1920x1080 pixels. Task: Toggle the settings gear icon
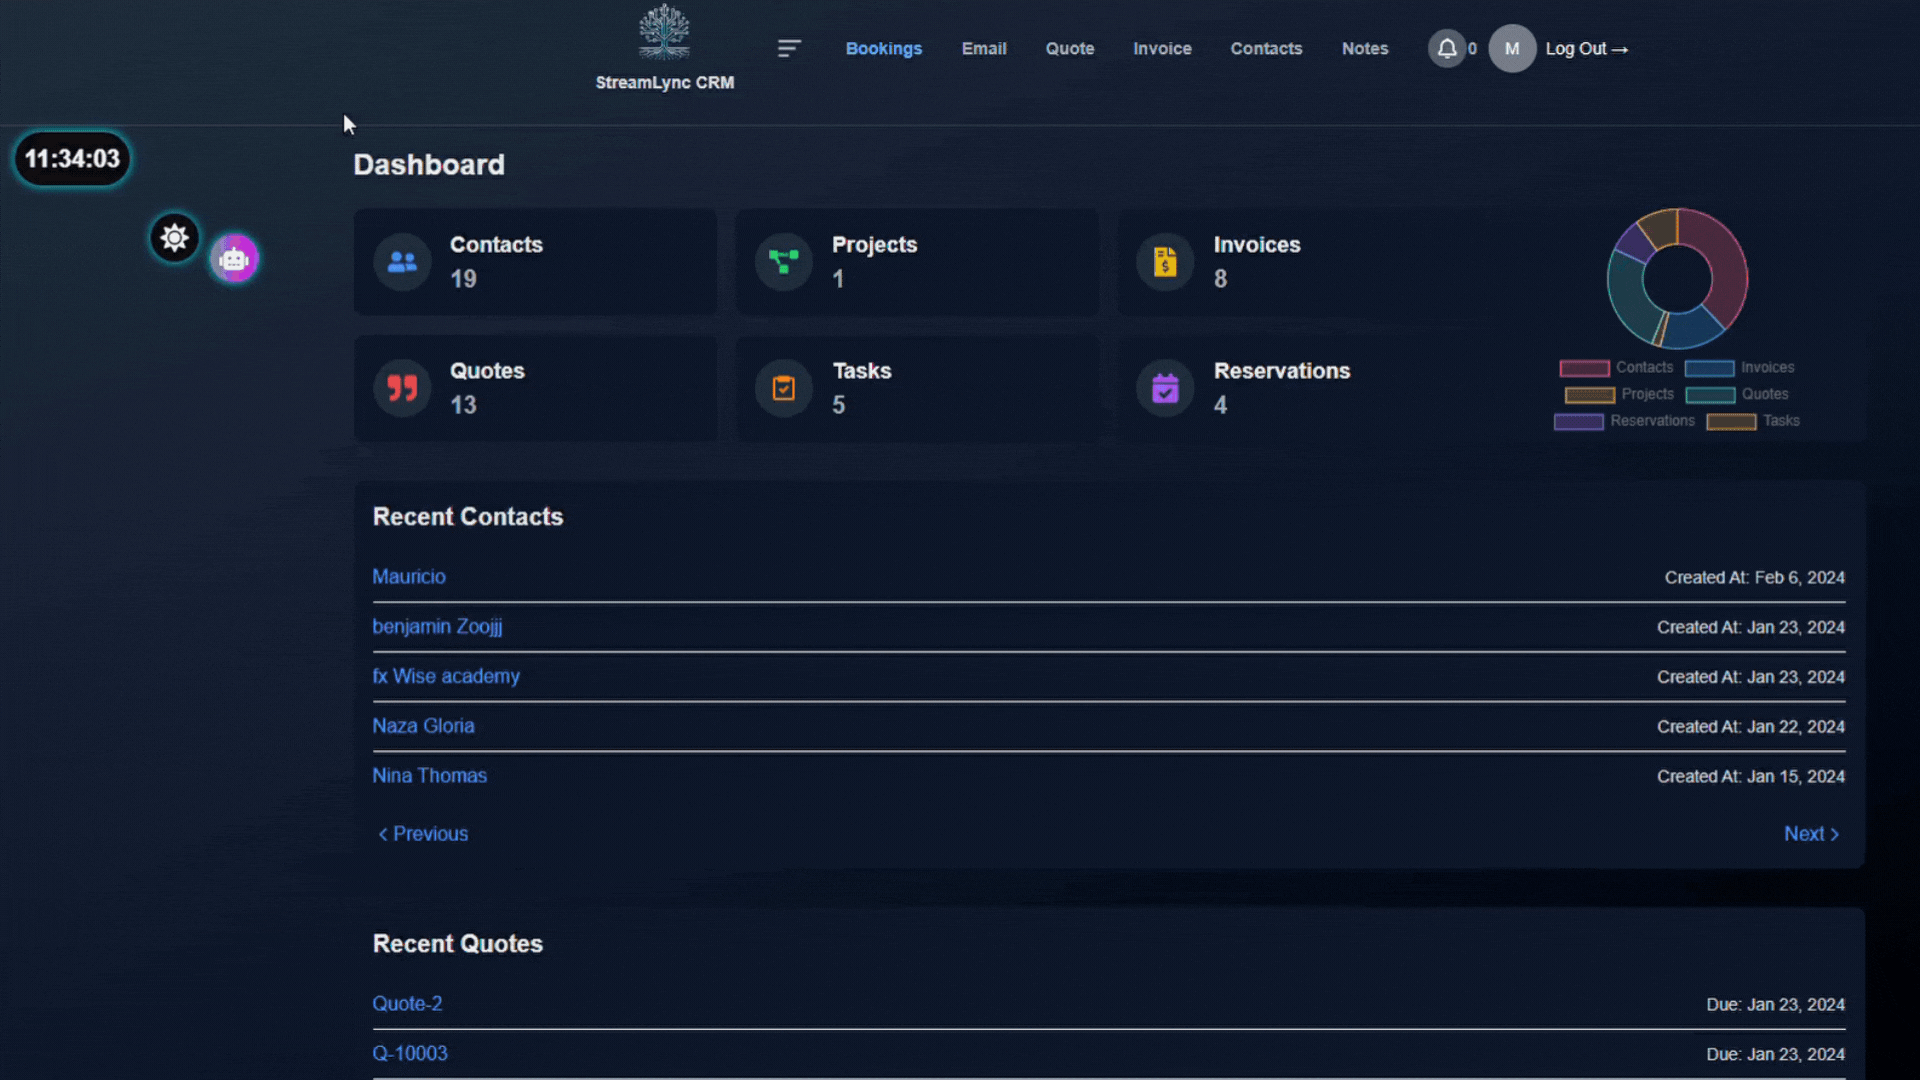174,237
